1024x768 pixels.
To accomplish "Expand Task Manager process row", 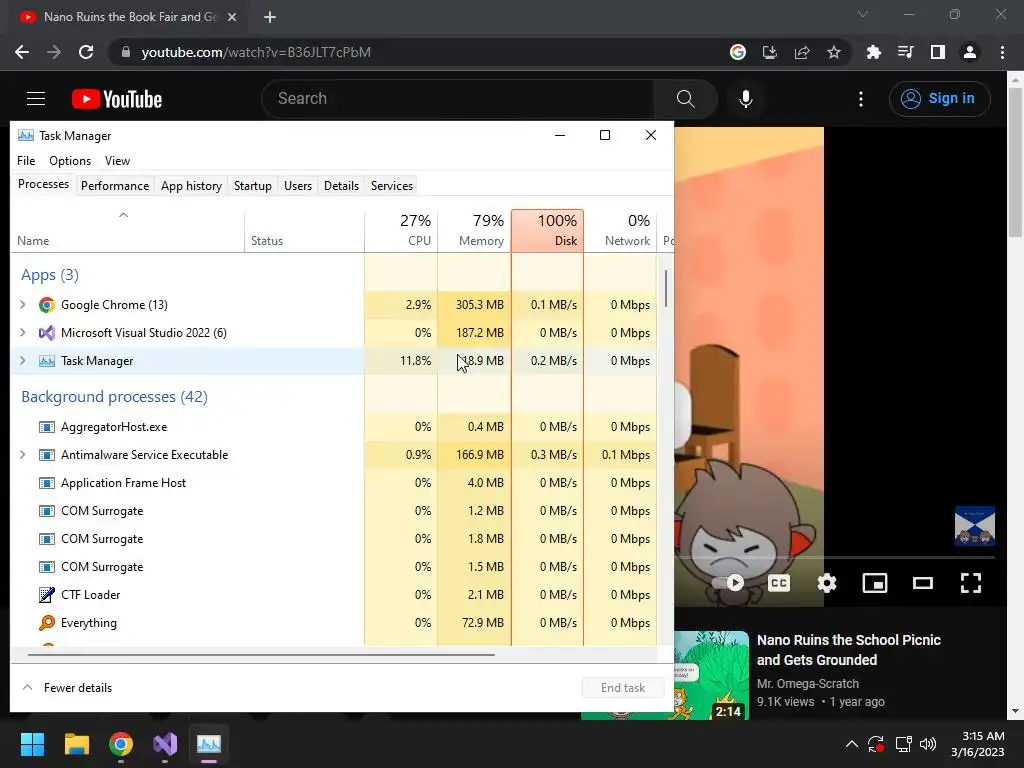I will 23,360.
